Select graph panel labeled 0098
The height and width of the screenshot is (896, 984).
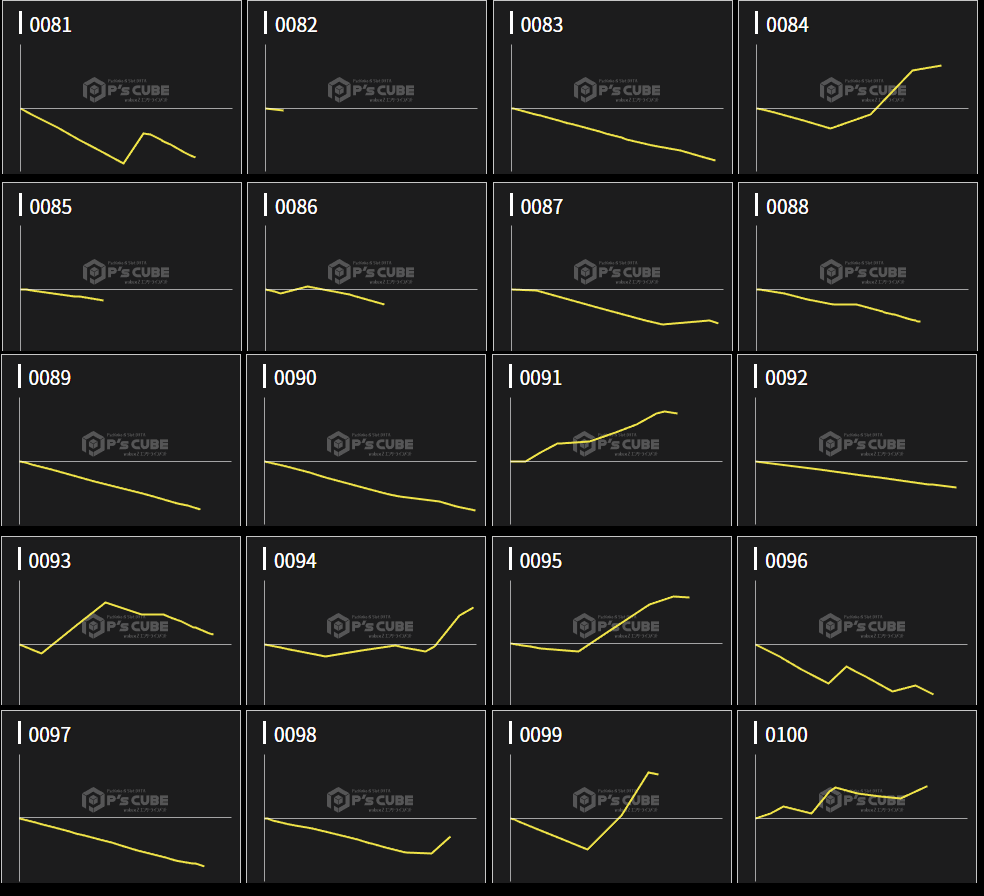point(367,797)
